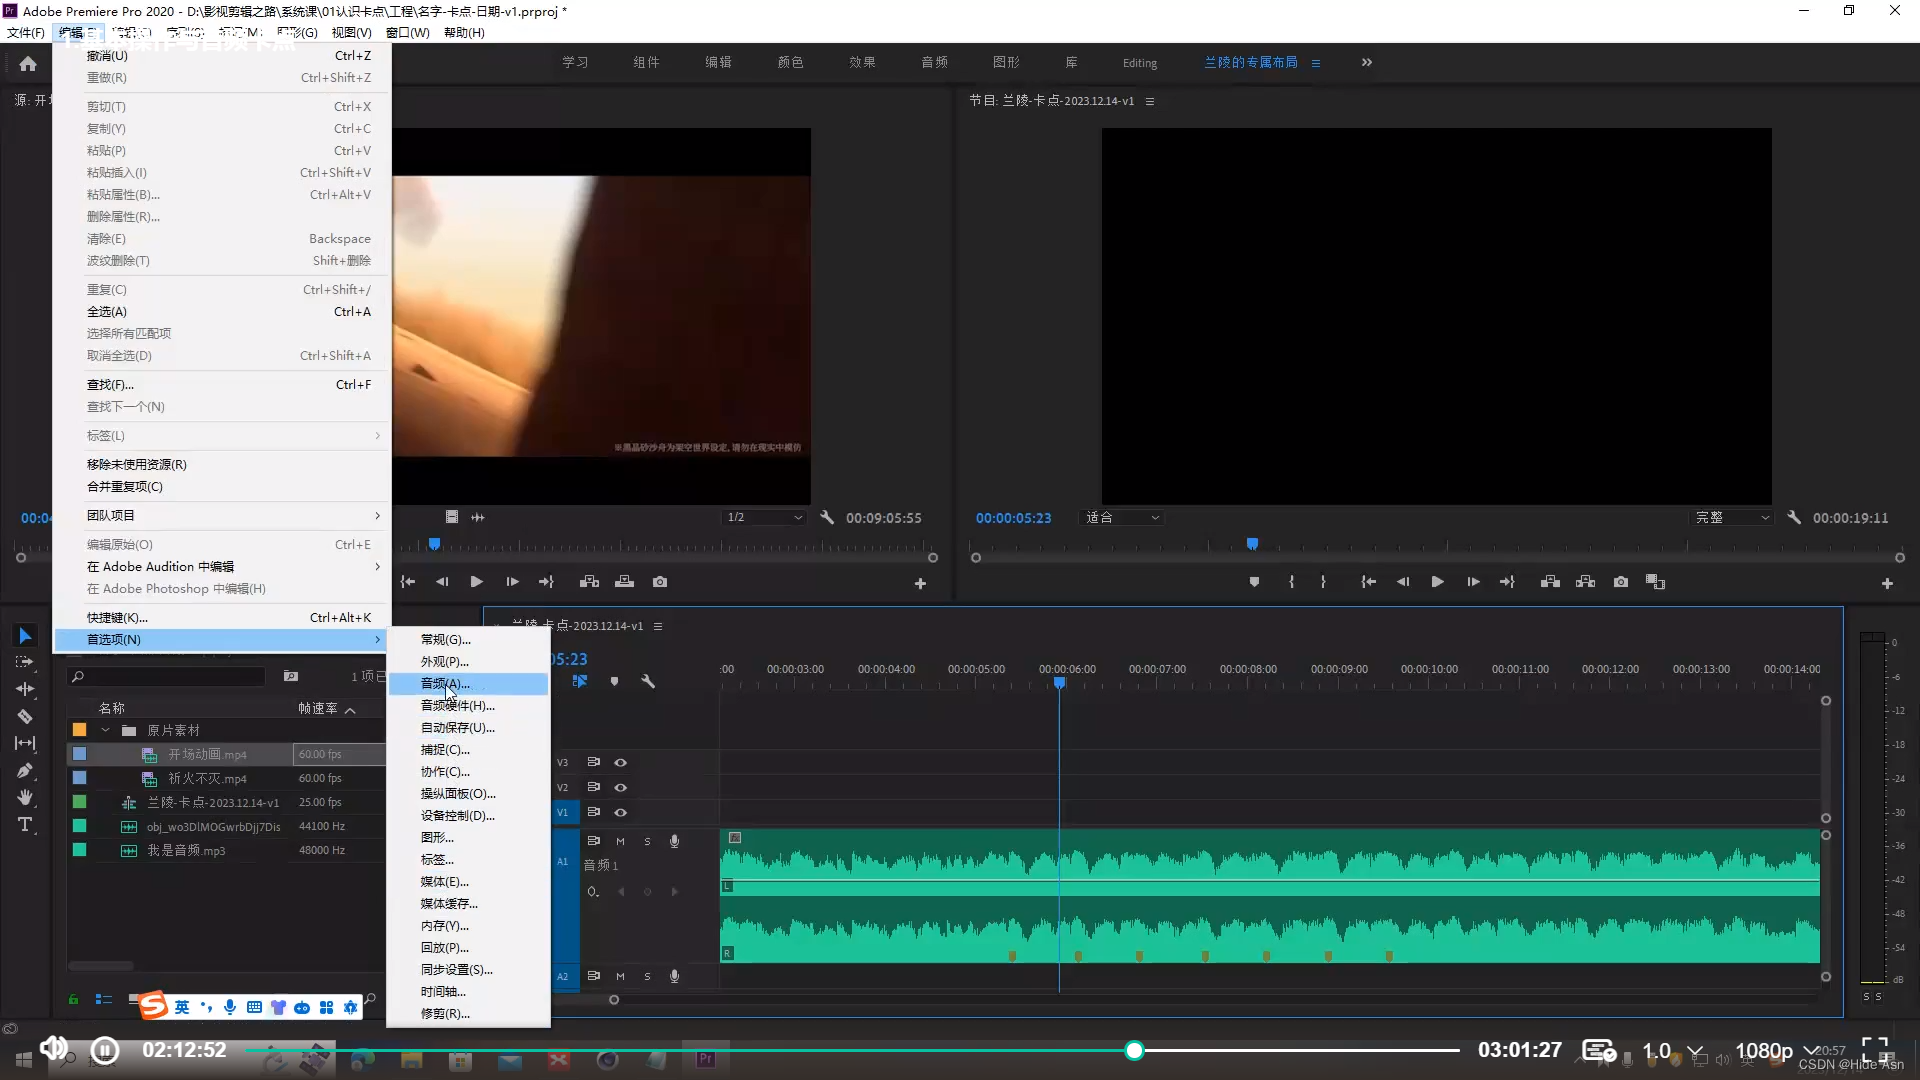
Task: Click Overwrite button in Source monitor
Action: point(624,582)
